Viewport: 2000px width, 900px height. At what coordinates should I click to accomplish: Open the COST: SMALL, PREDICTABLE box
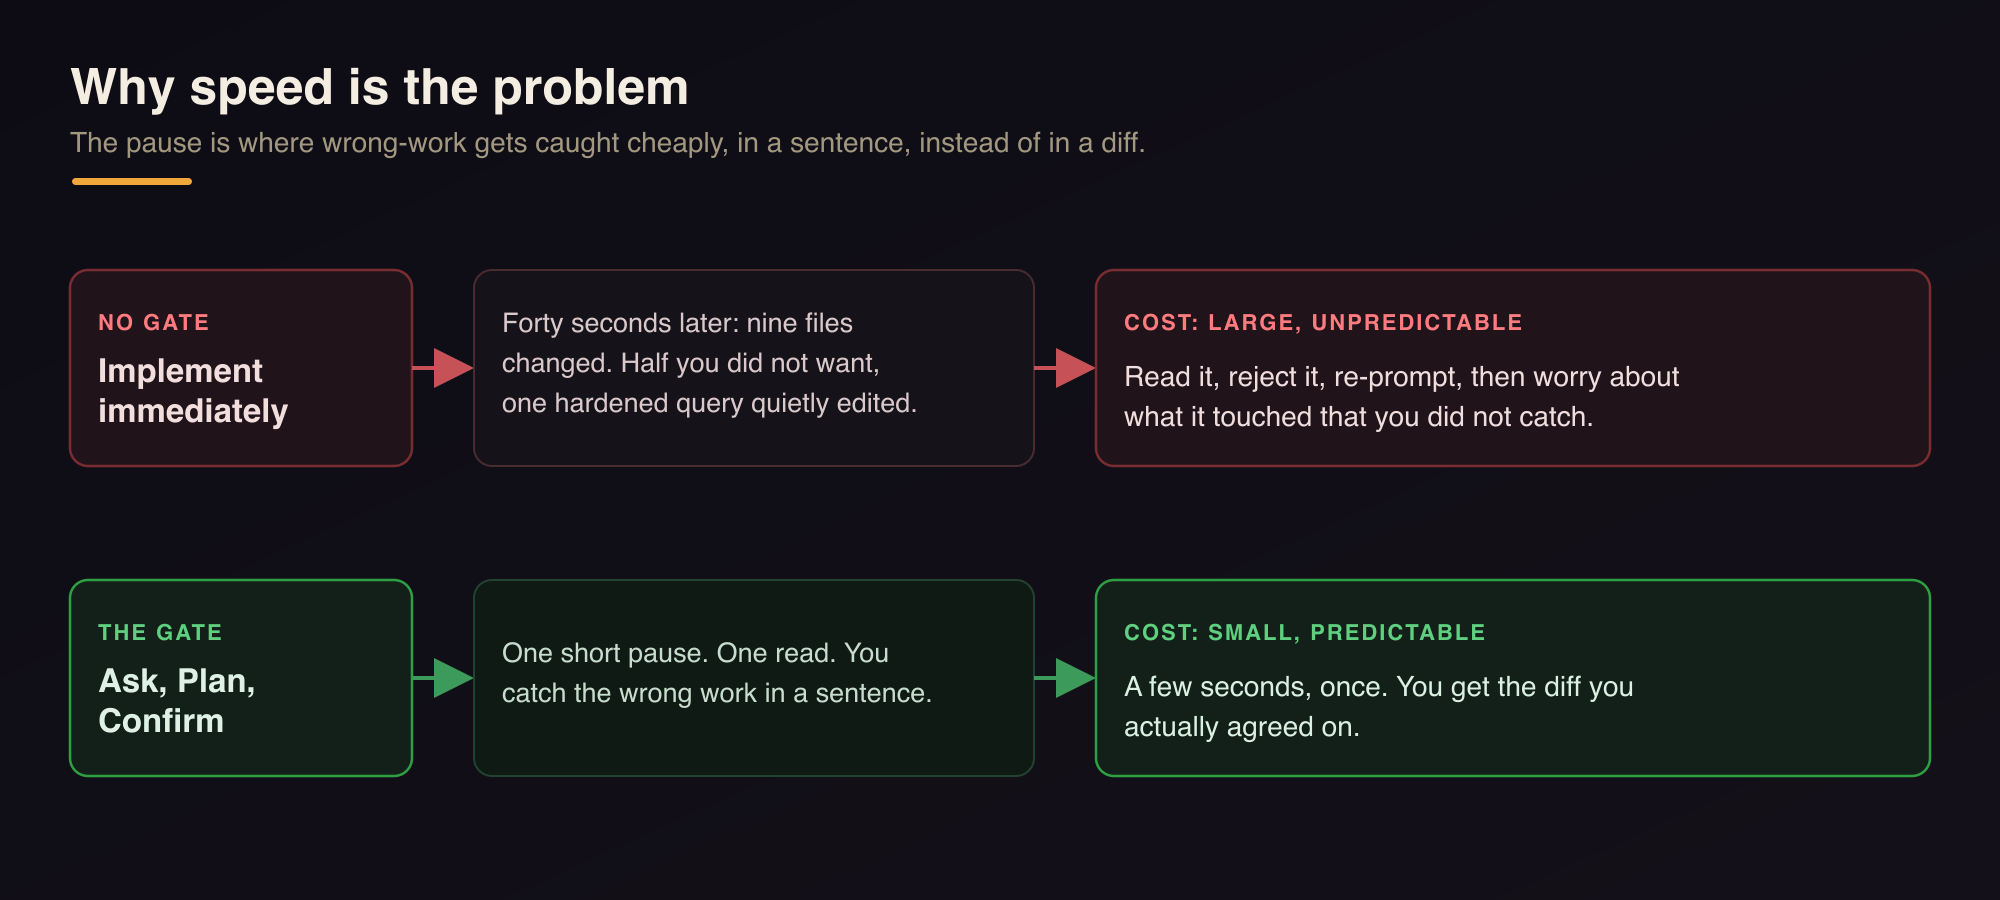point(1513,678)
